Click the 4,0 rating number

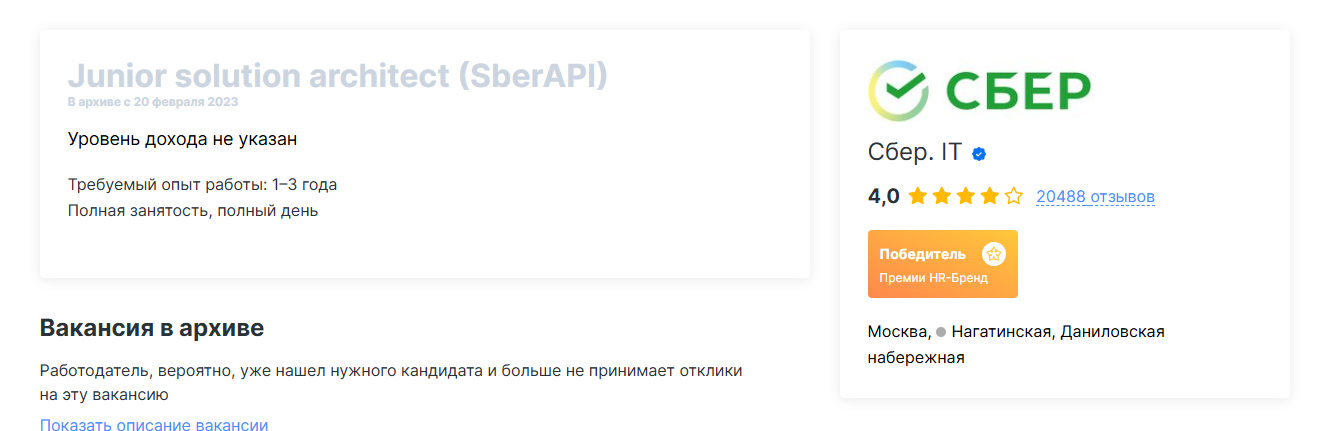884,197
